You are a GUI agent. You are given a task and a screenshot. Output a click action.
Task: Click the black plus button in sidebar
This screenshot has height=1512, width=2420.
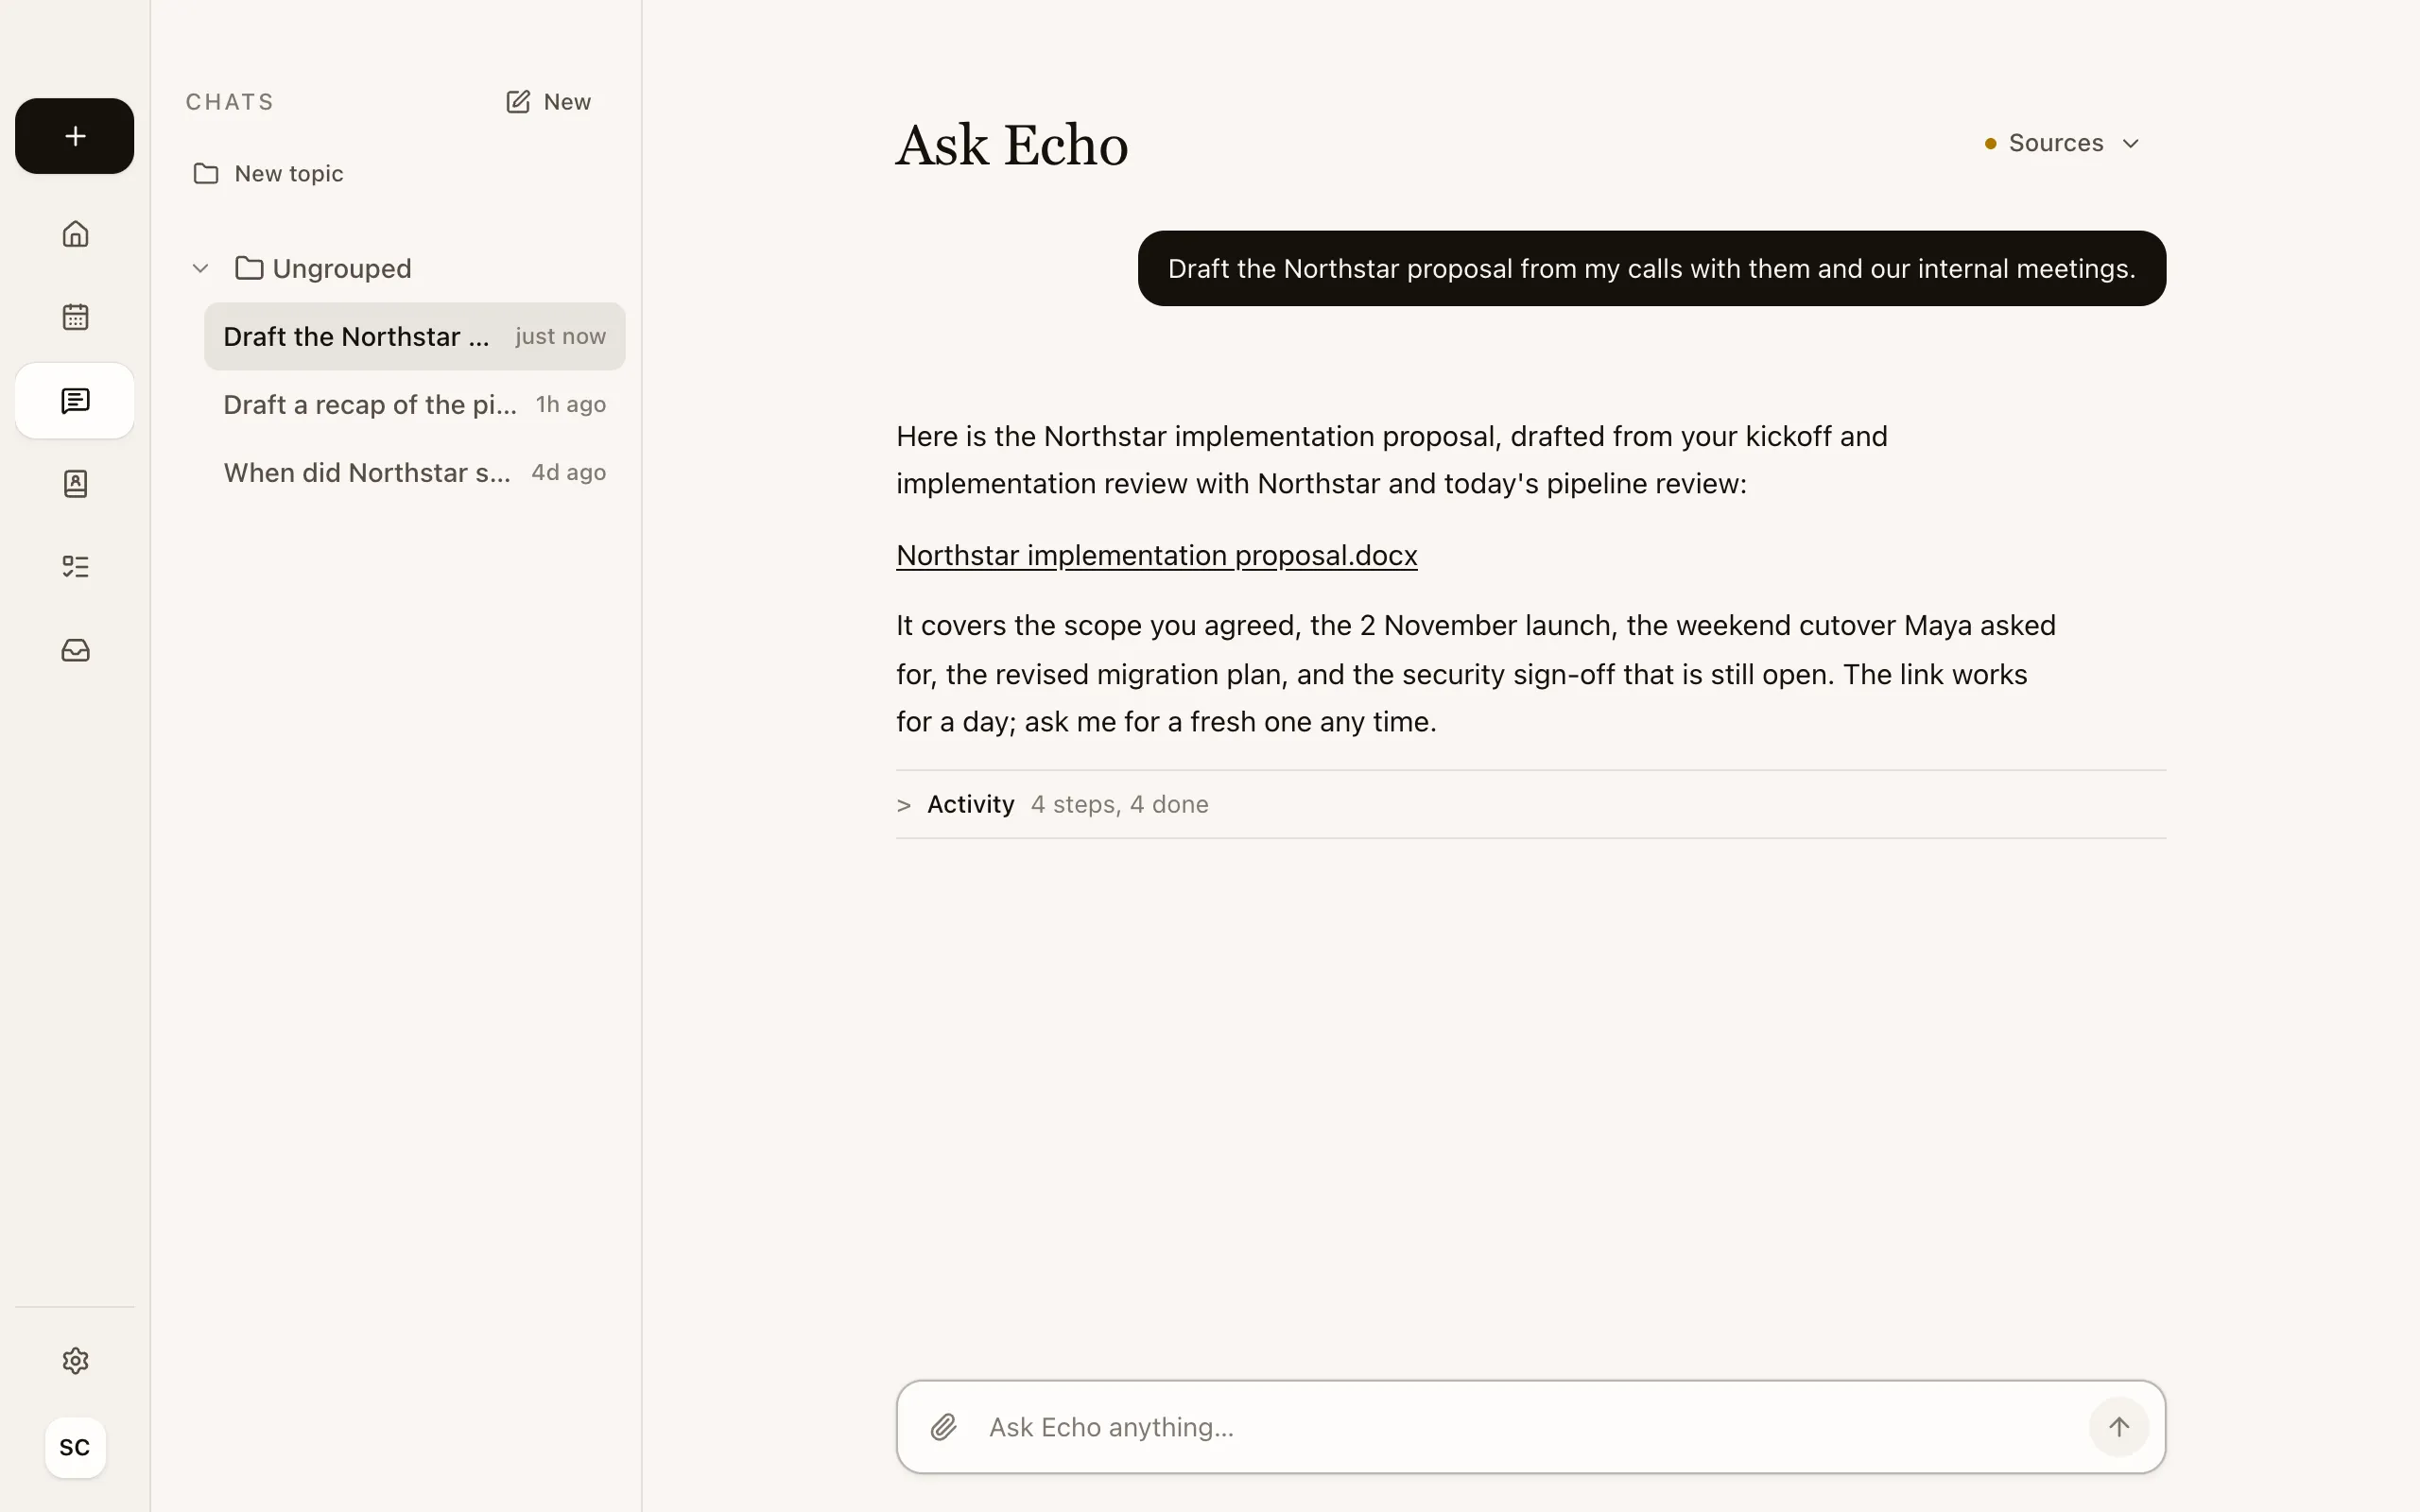(x=75, y=136)
